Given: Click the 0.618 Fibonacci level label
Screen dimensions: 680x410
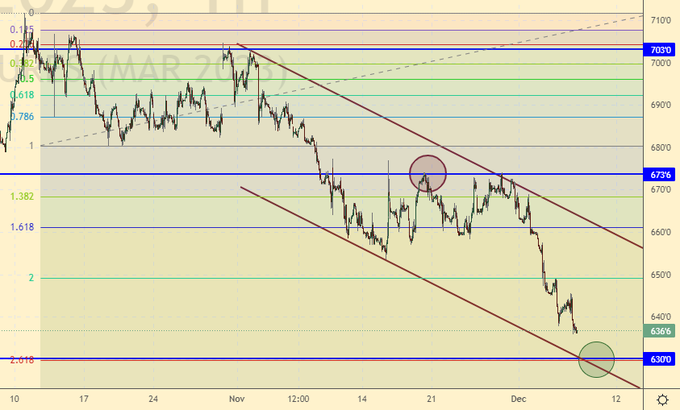Looking at the screenshot, I should 22,95.
